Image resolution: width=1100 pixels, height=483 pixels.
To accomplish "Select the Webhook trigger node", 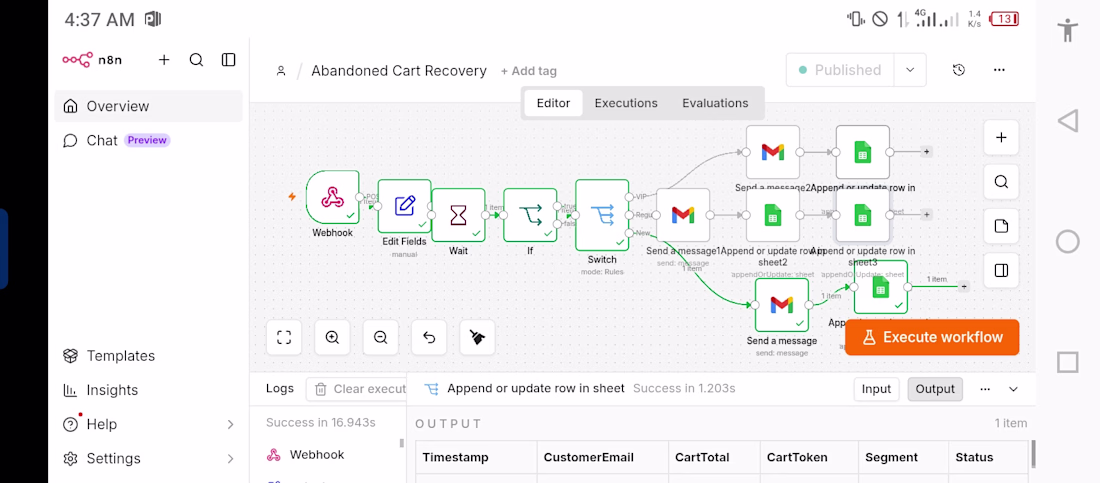I will pos(333,197).
